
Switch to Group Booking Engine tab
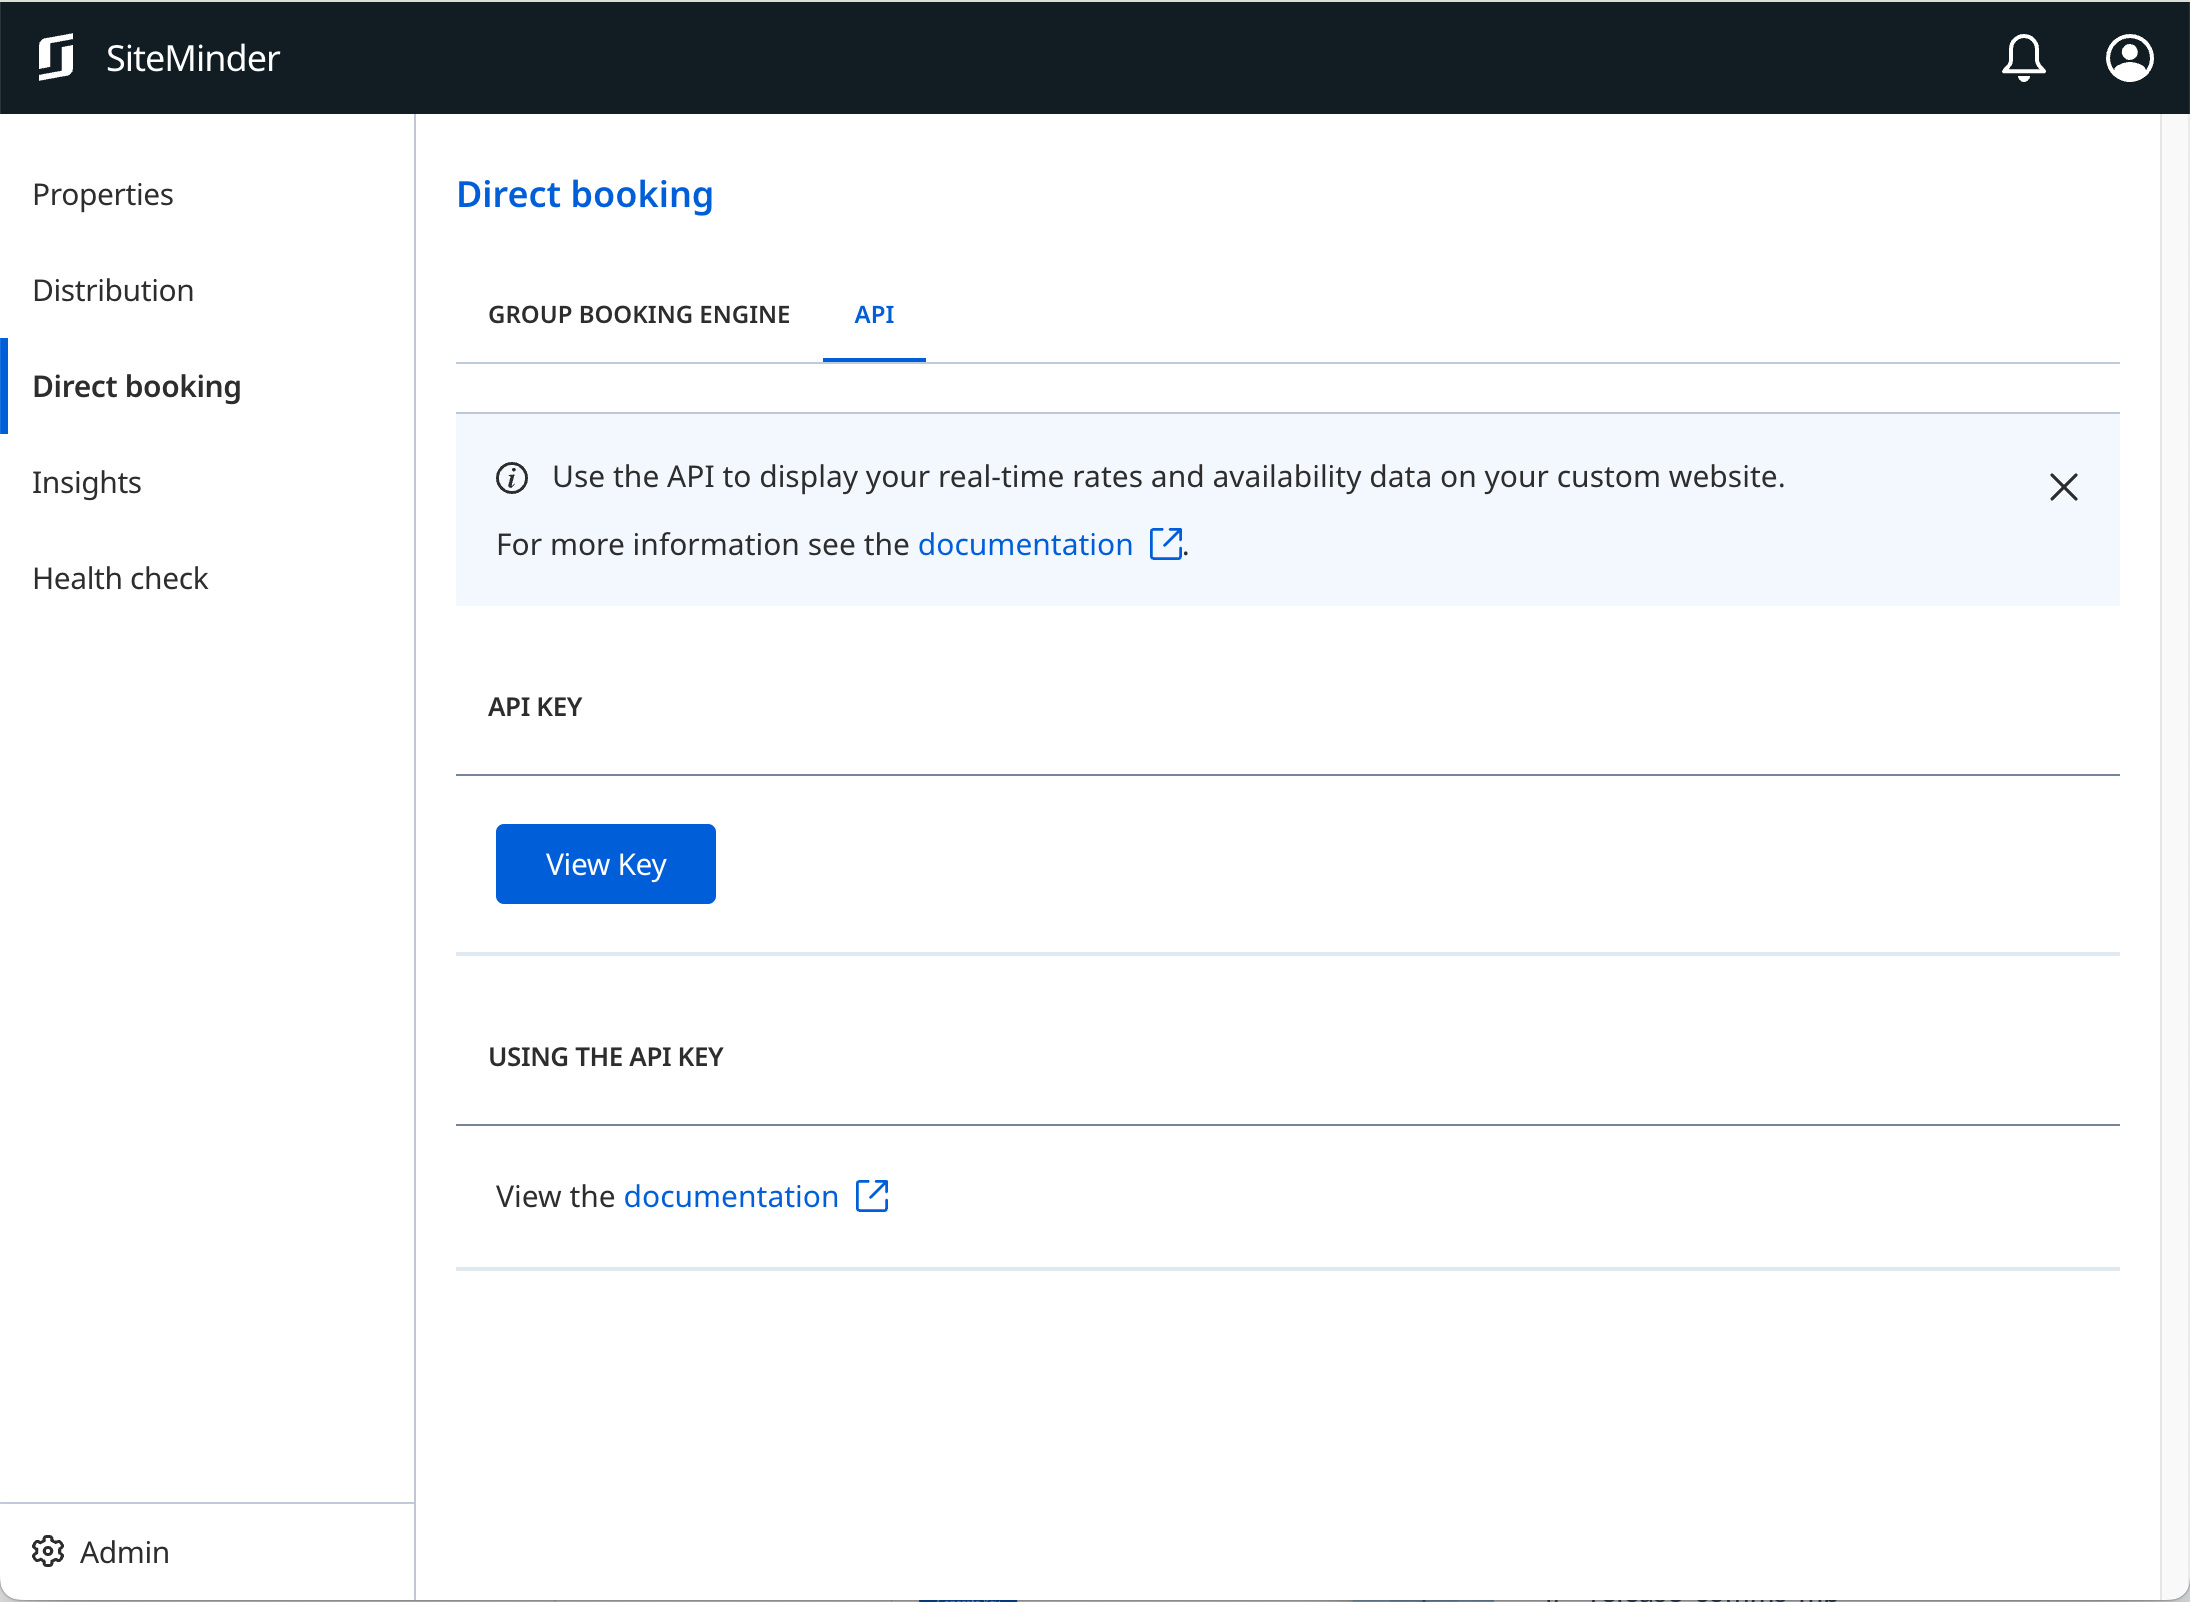pyautogui.click(x=639, y=314)
